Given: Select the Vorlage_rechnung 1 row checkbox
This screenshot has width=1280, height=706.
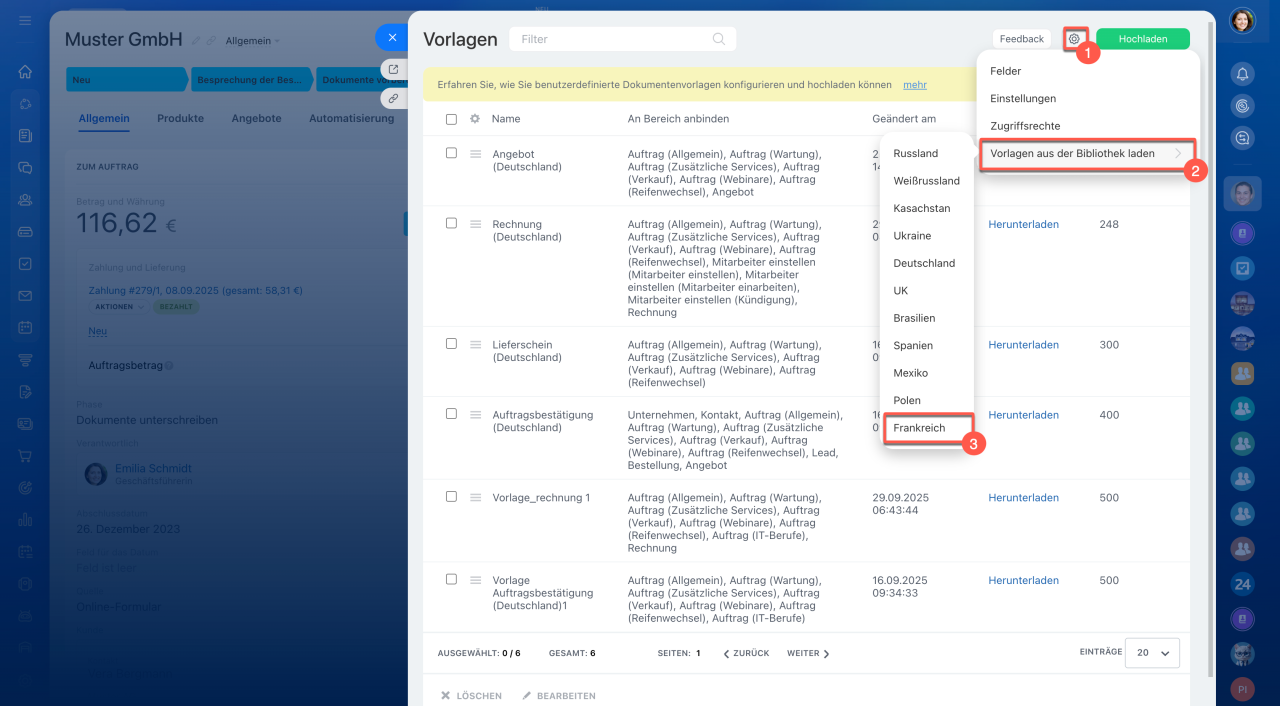Looking at the screenshot, I should pyautogui.click(x=451, y=496).
